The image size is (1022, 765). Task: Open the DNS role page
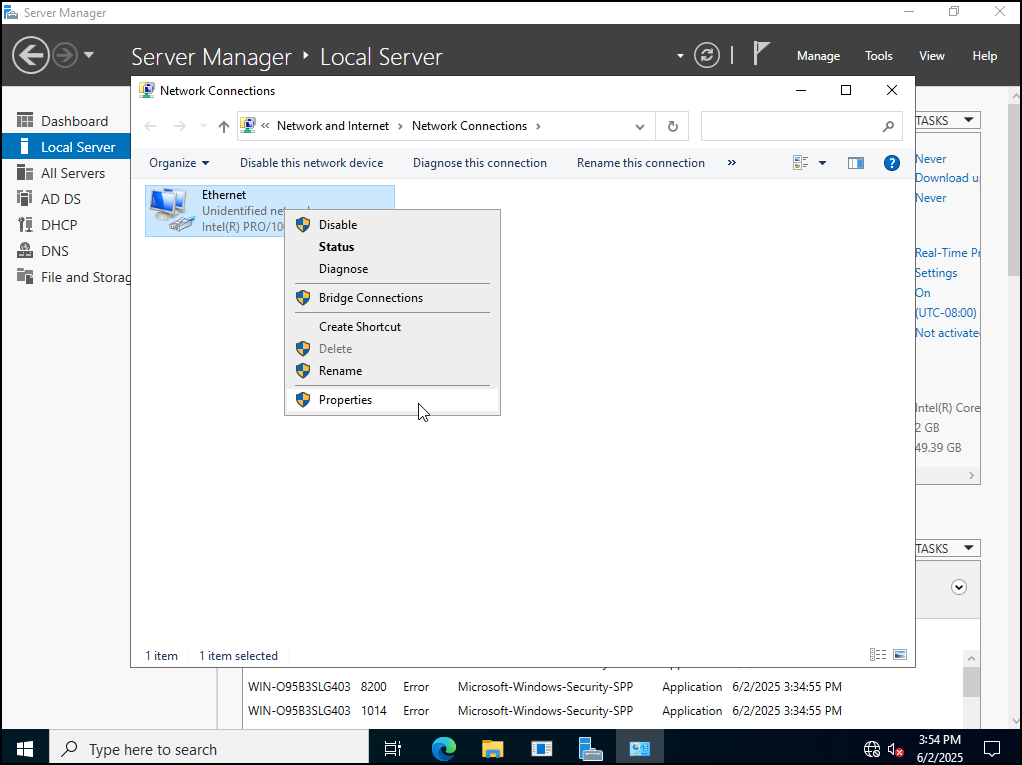click(66, 251)
